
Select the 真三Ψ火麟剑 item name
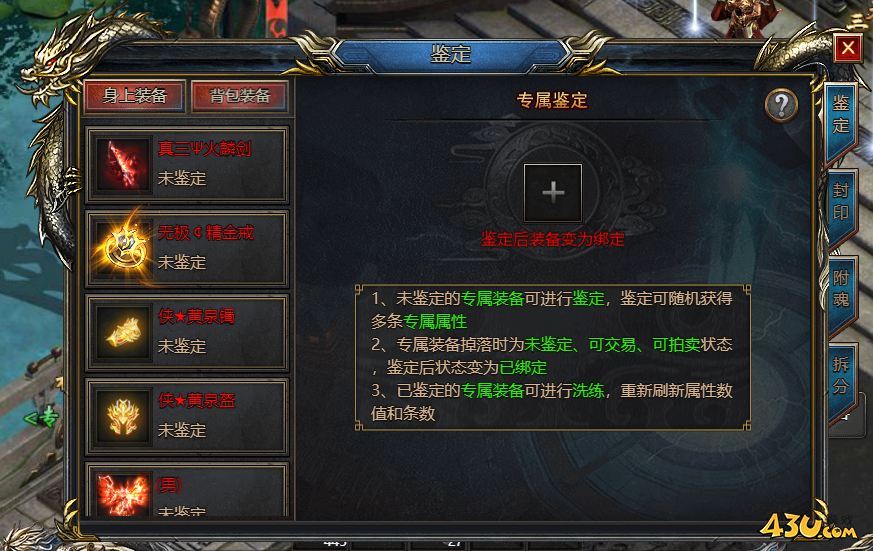click(204, 149)
